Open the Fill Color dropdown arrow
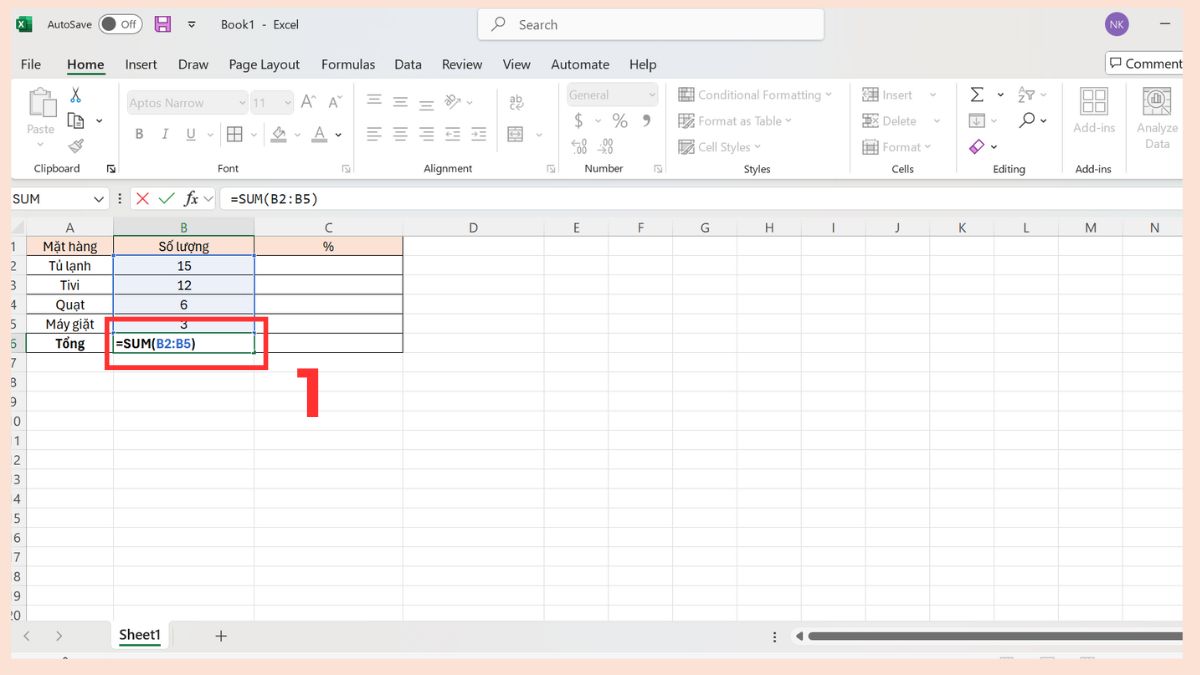1200x675 pixels. [297, 133]
